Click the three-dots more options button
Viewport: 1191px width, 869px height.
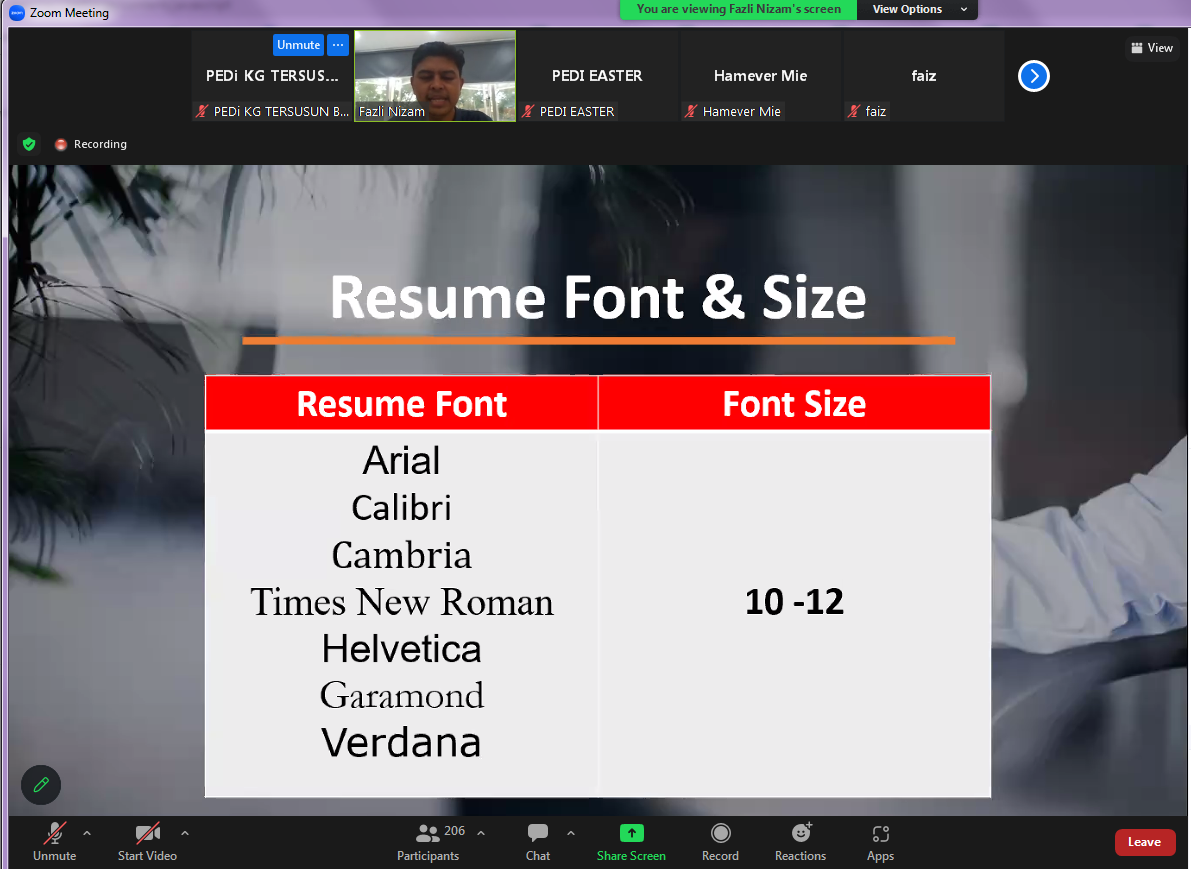tap(338, 45)
